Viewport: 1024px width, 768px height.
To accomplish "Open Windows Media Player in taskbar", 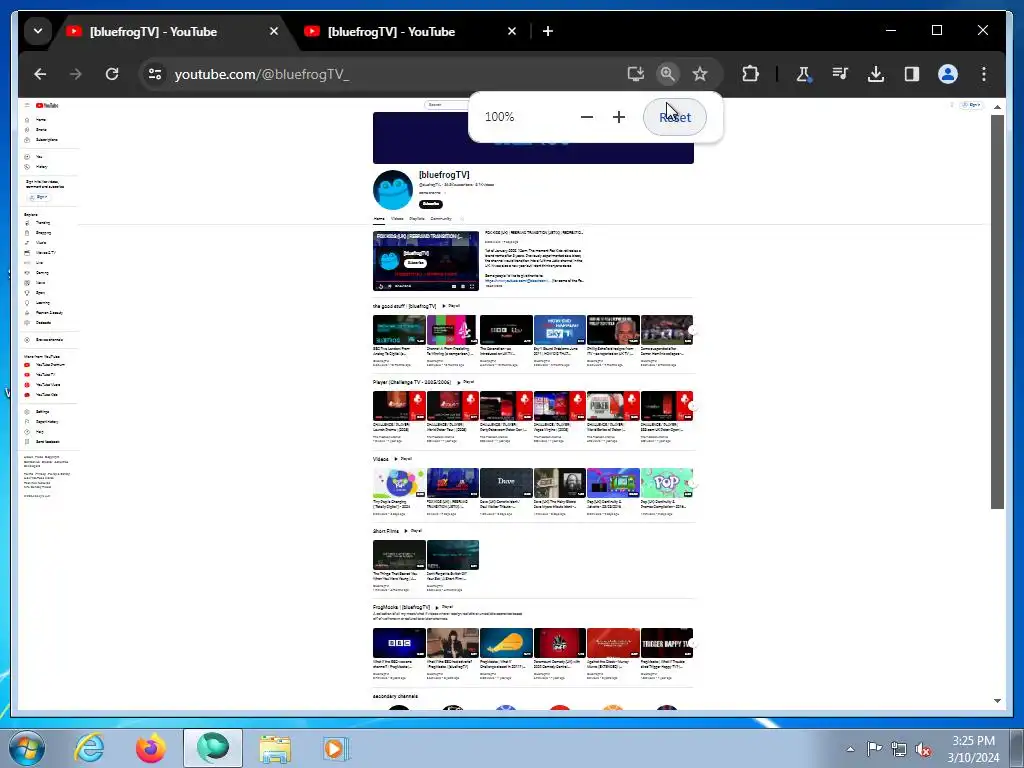I will pyautogui.click(x=336, y=748).
